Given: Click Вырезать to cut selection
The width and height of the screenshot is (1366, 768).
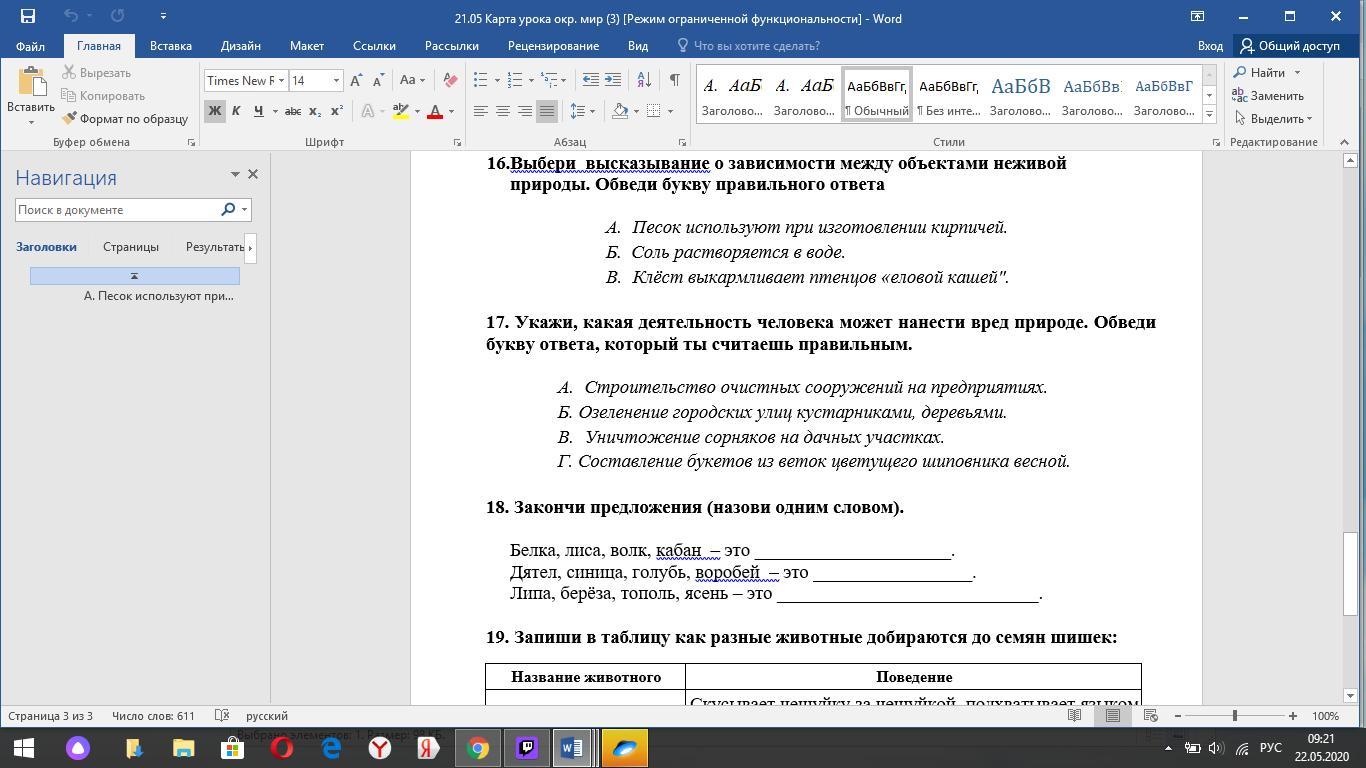Looking at the screenshot, I should (x=96, y=72).
